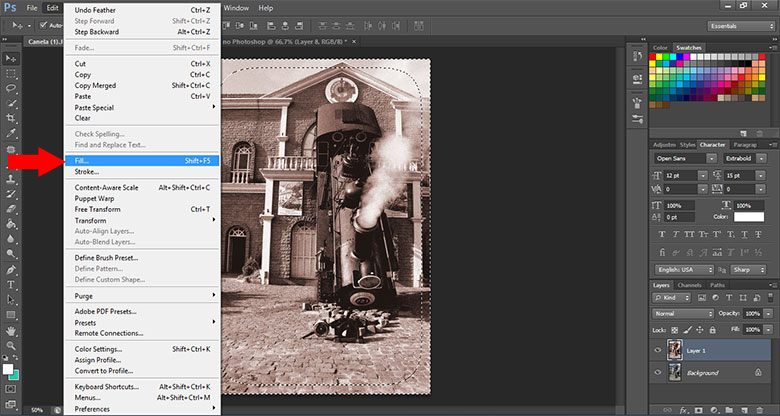Select the Eyedropper tool
780x416 pixels.
click(x=11, y=133)
